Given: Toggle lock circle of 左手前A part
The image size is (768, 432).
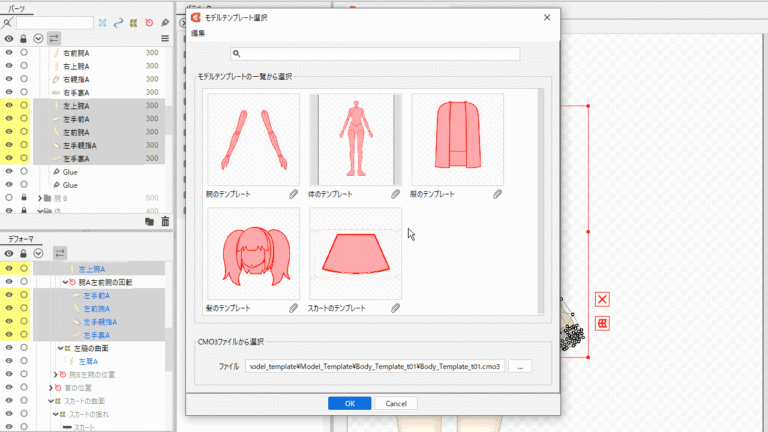Looking at the screenshot, I should coord(24,119).
